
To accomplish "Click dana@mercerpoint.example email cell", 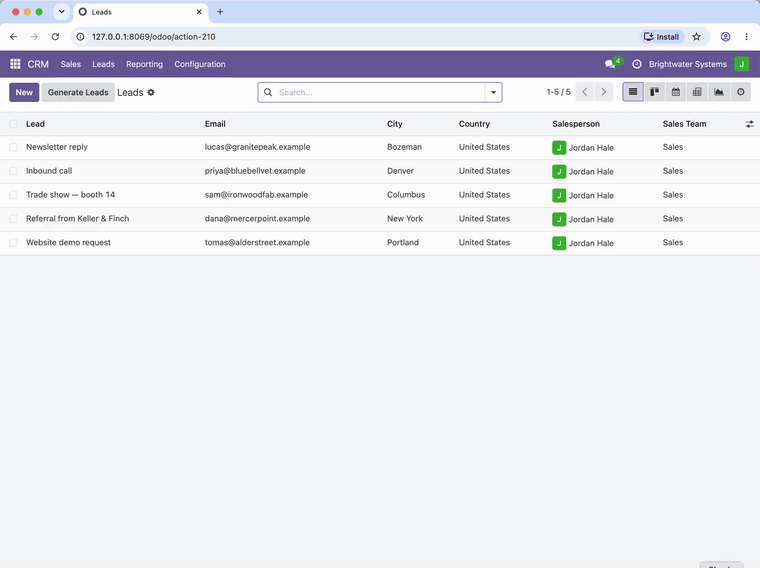I will [x=257, y=219].
